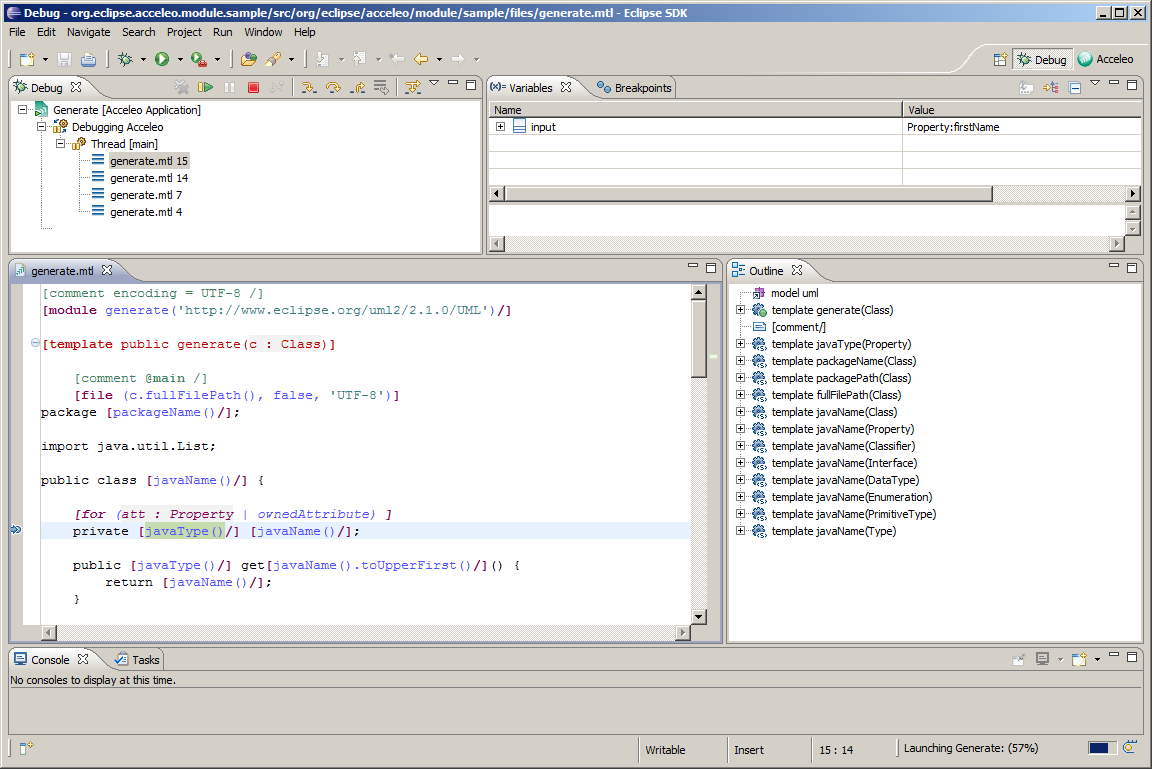Open Back history dropdown arrow
Image resolution: width=1152 pixels, height=769 pixels.
tap(439, 59)
